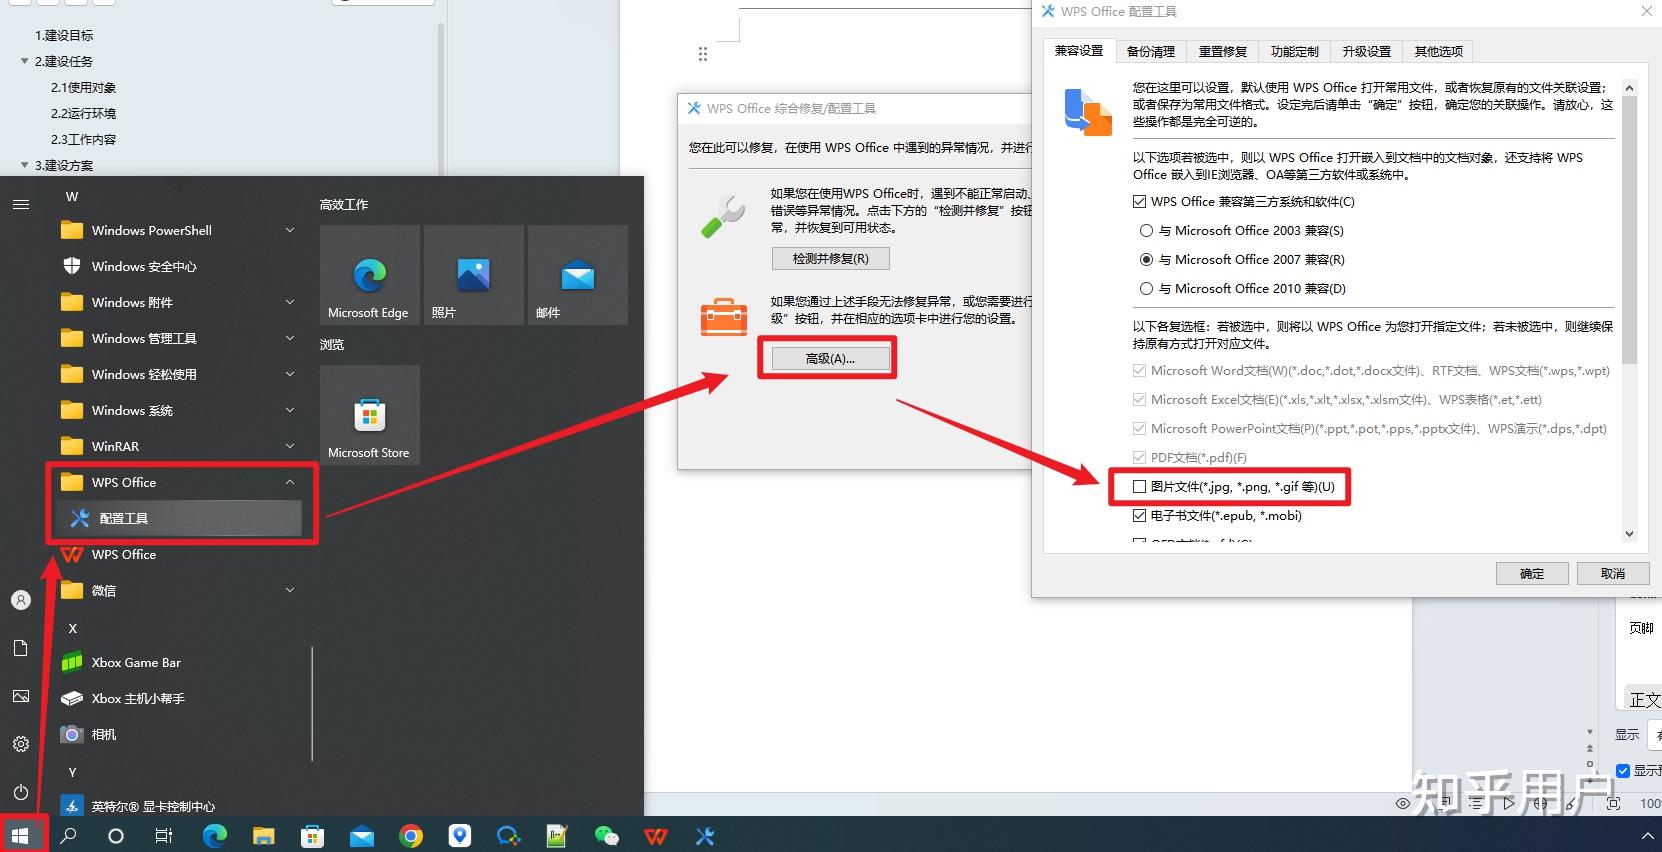Screen dimensions: 1662x852
Task: Expand the Windows 轻松使用 folder
Action: click(290, 374)
